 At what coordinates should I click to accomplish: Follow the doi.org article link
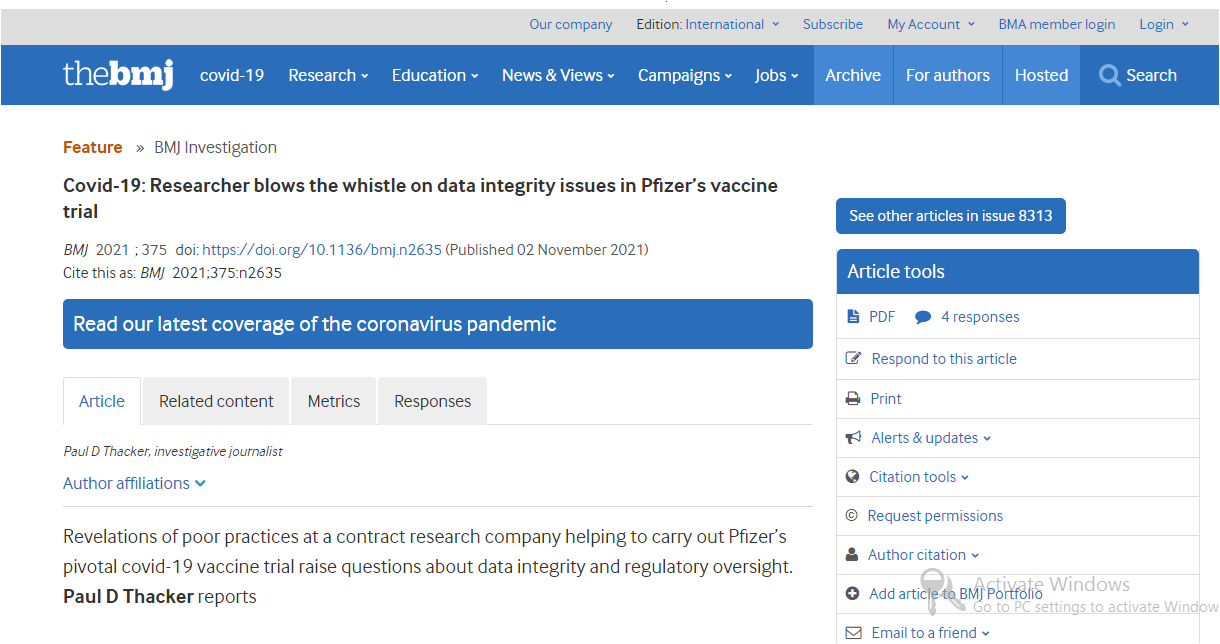(x=322, y=250)
